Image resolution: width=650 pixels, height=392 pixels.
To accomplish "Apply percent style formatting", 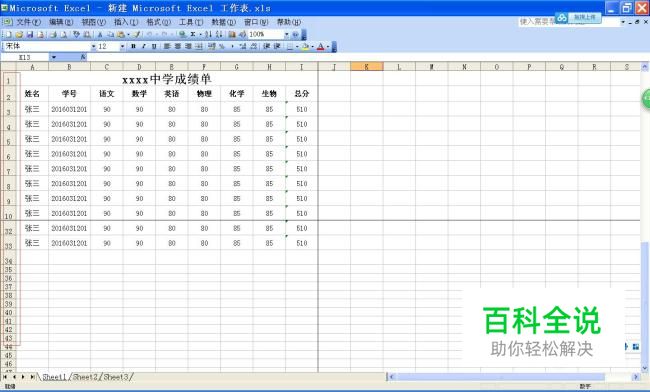I will pos(221,46).
